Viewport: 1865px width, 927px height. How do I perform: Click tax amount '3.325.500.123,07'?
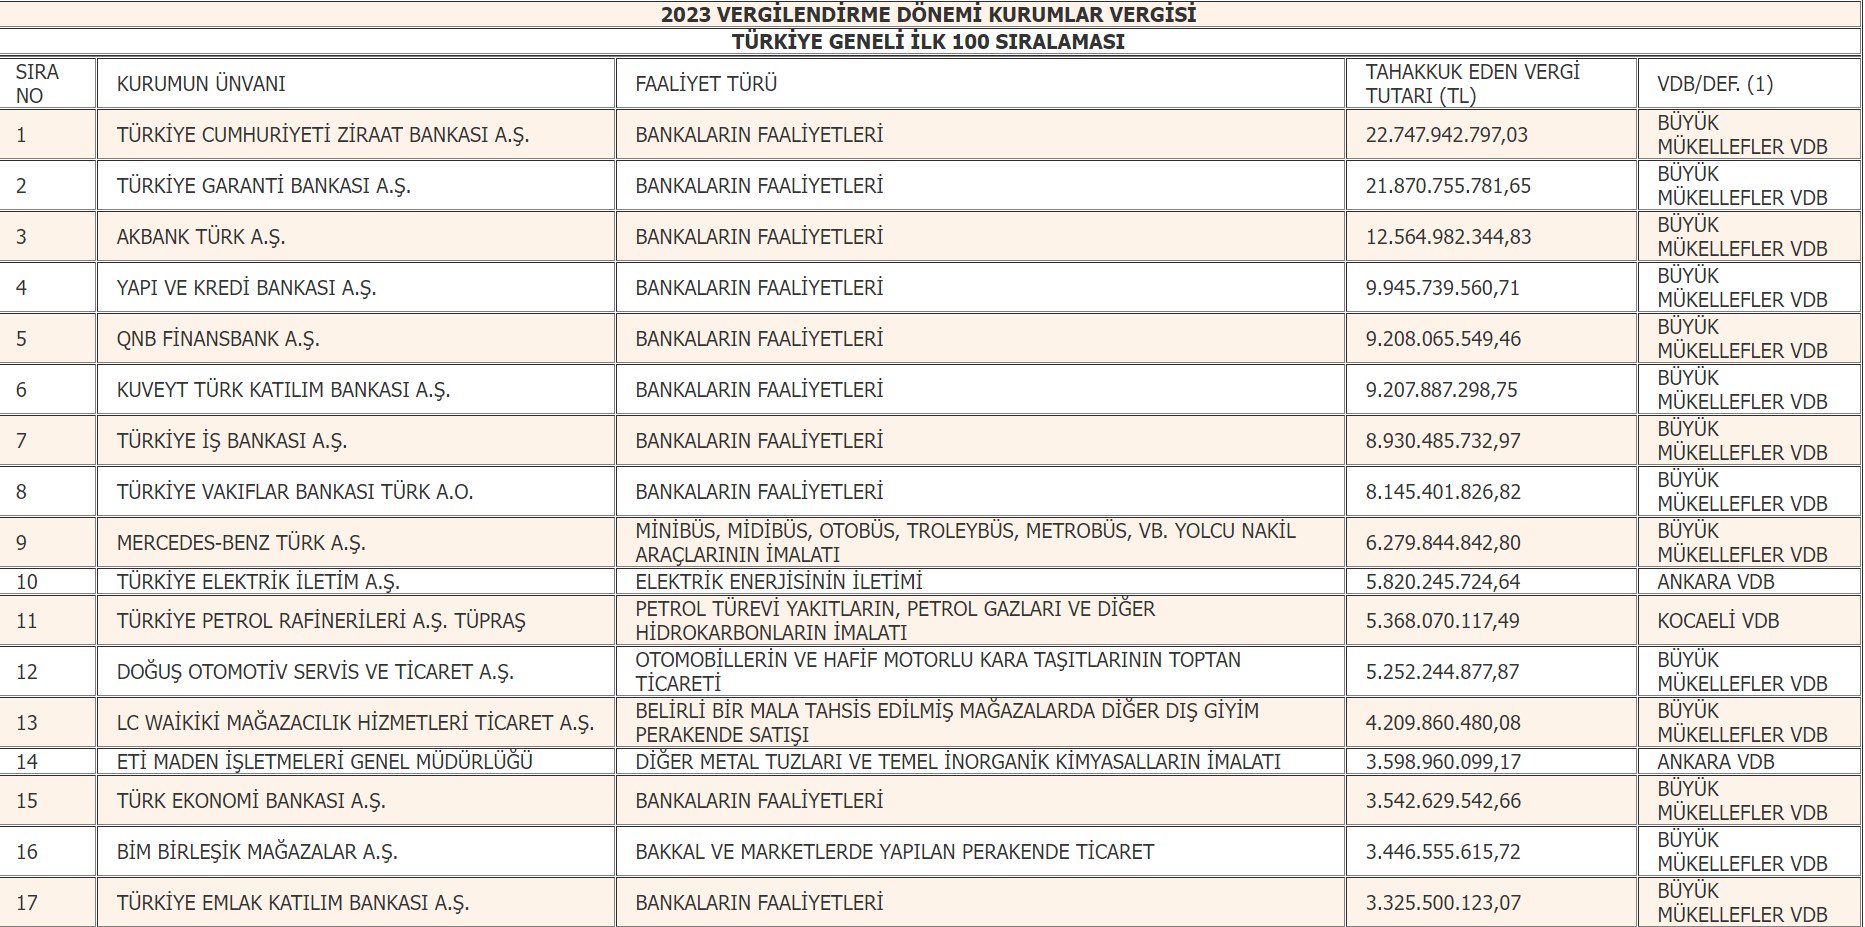pyautogui.click(x=1443, y=903)
